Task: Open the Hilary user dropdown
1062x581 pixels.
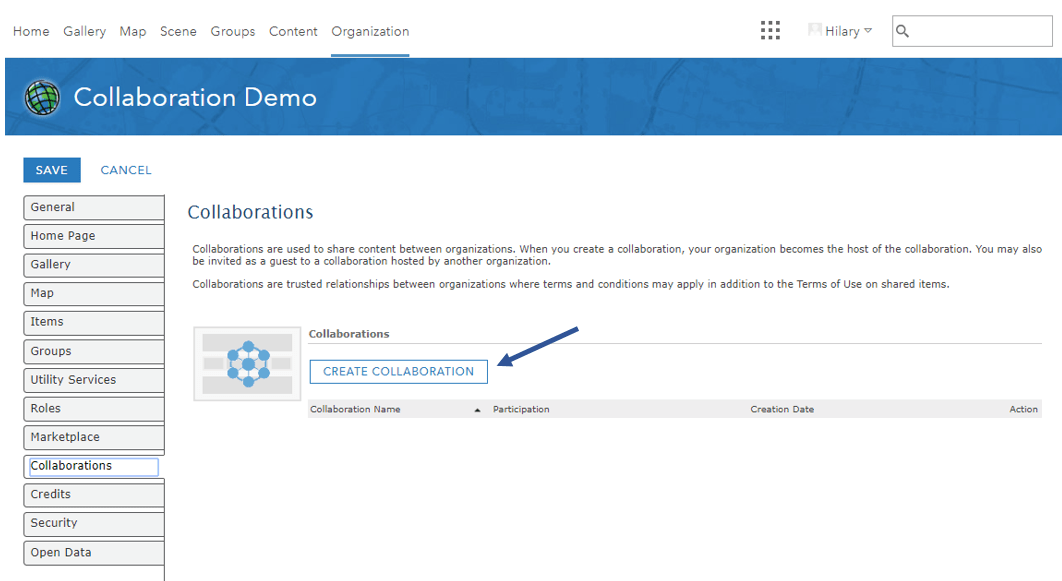Action: pos(840,30)
